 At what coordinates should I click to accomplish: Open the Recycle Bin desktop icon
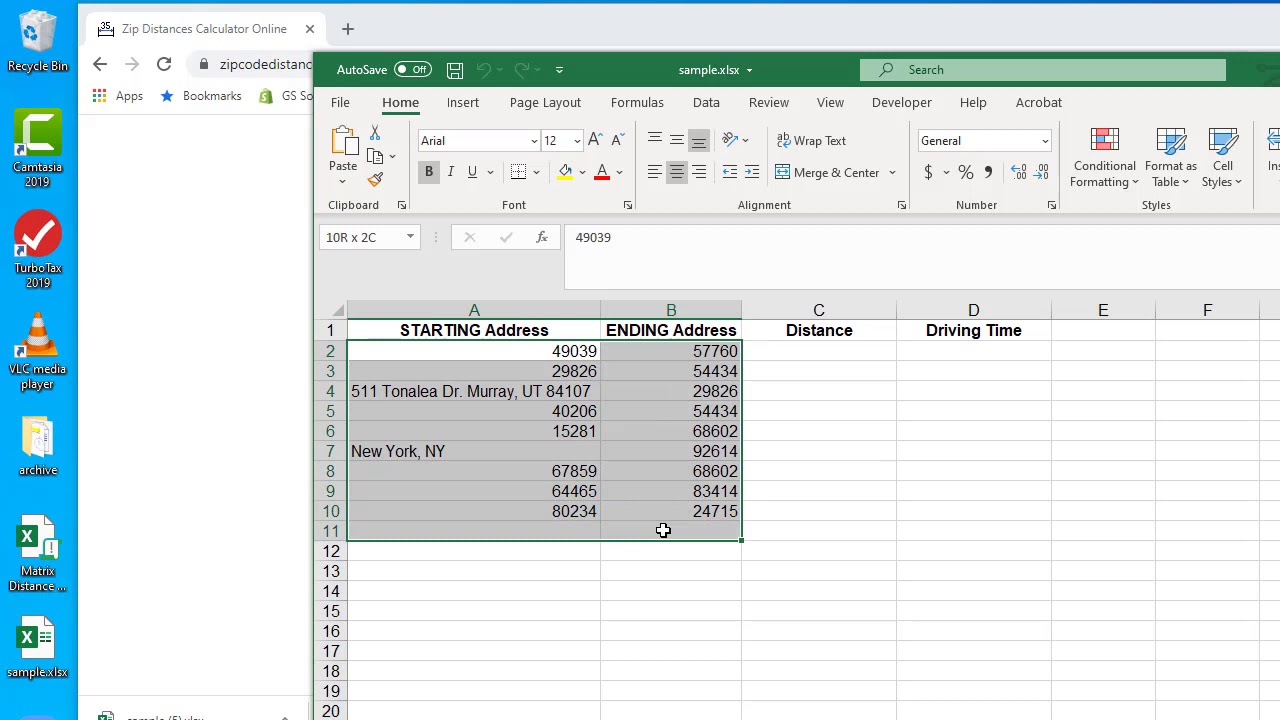38,41
